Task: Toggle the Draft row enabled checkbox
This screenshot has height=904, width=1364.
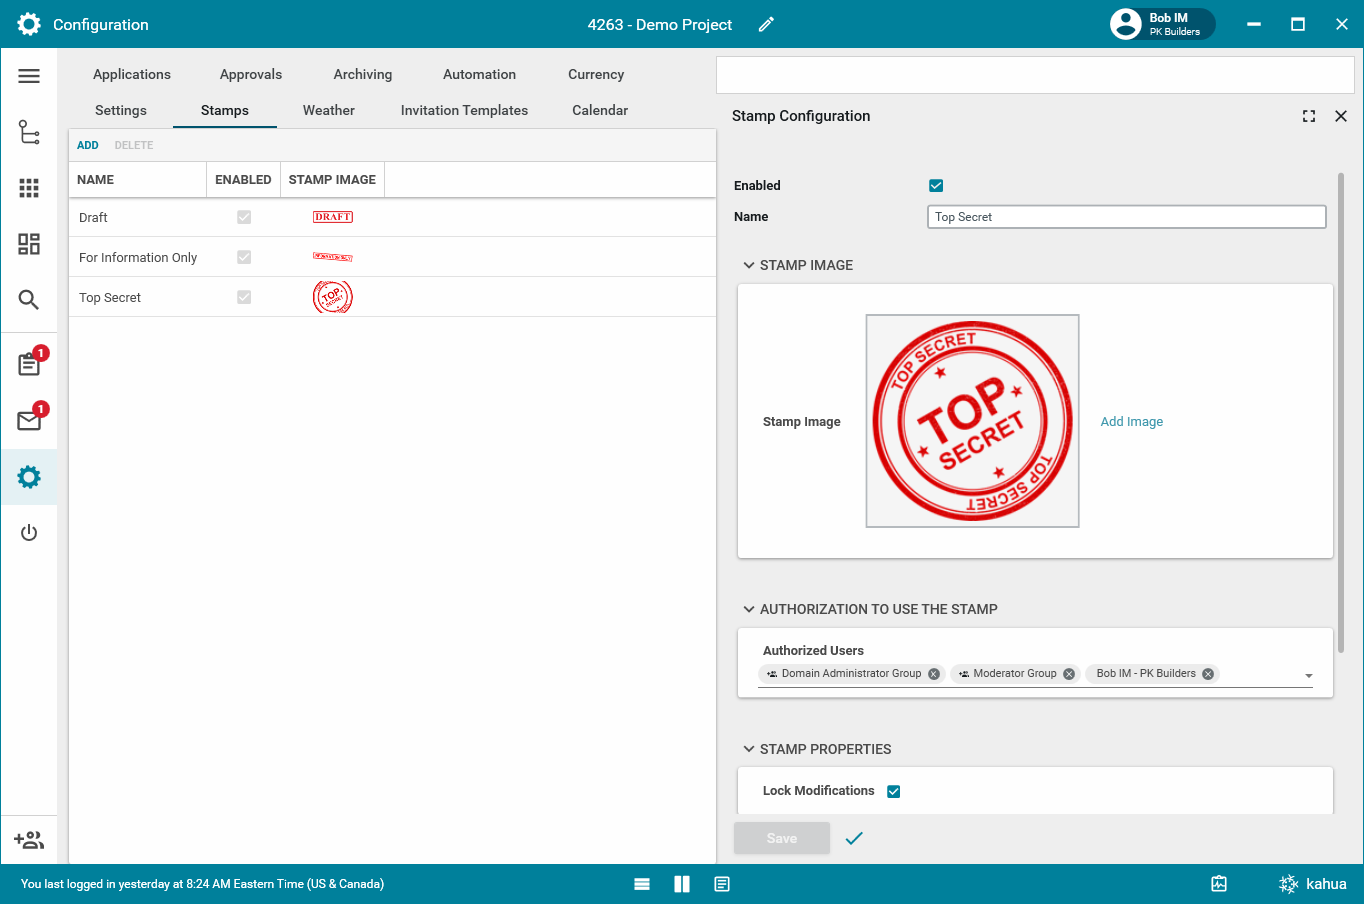Action: (244, 217)
